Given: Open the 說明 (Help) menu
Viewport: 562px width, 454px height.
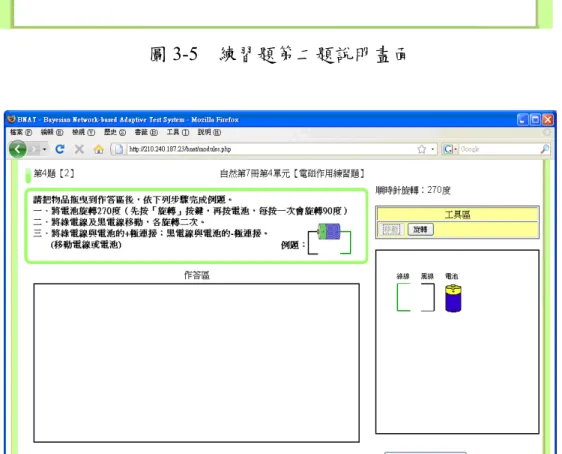Looking at the screenshot, I should click(209, 132).
